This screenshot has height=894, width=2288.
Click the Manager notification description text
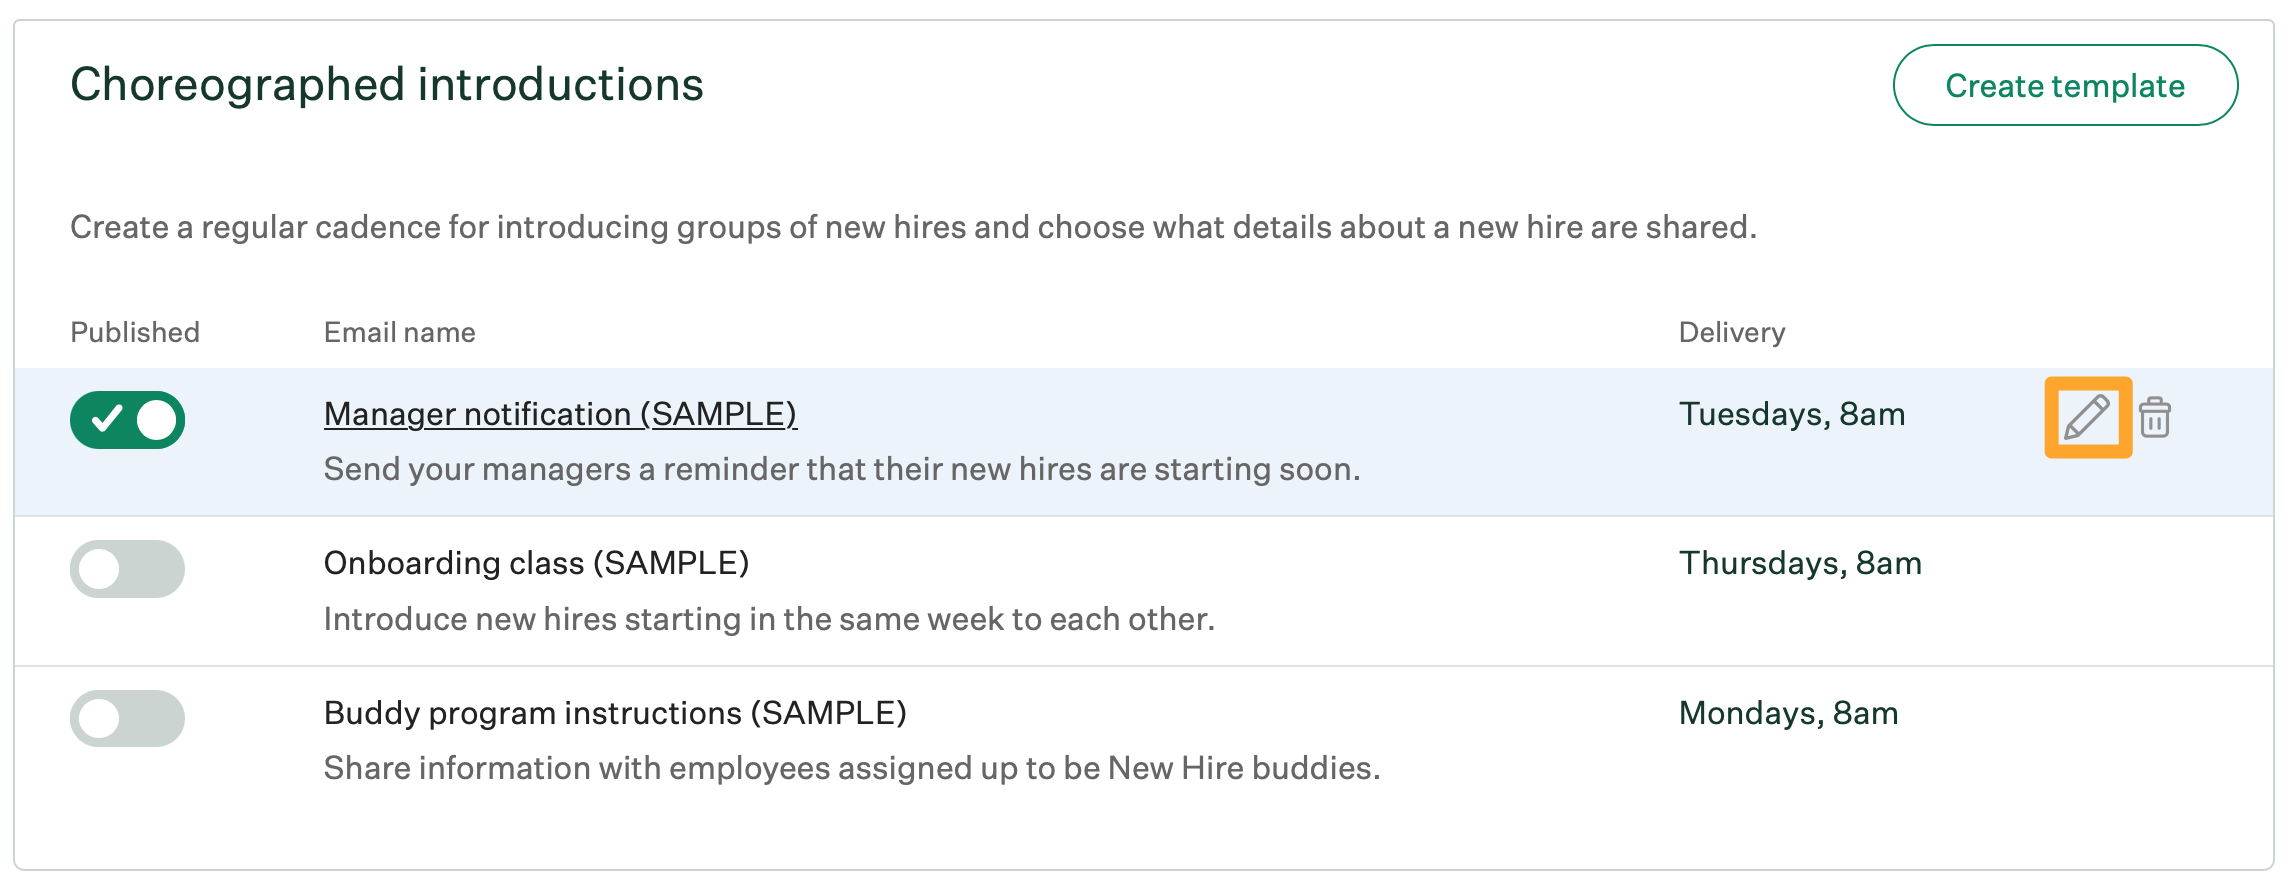pos(842,469)
